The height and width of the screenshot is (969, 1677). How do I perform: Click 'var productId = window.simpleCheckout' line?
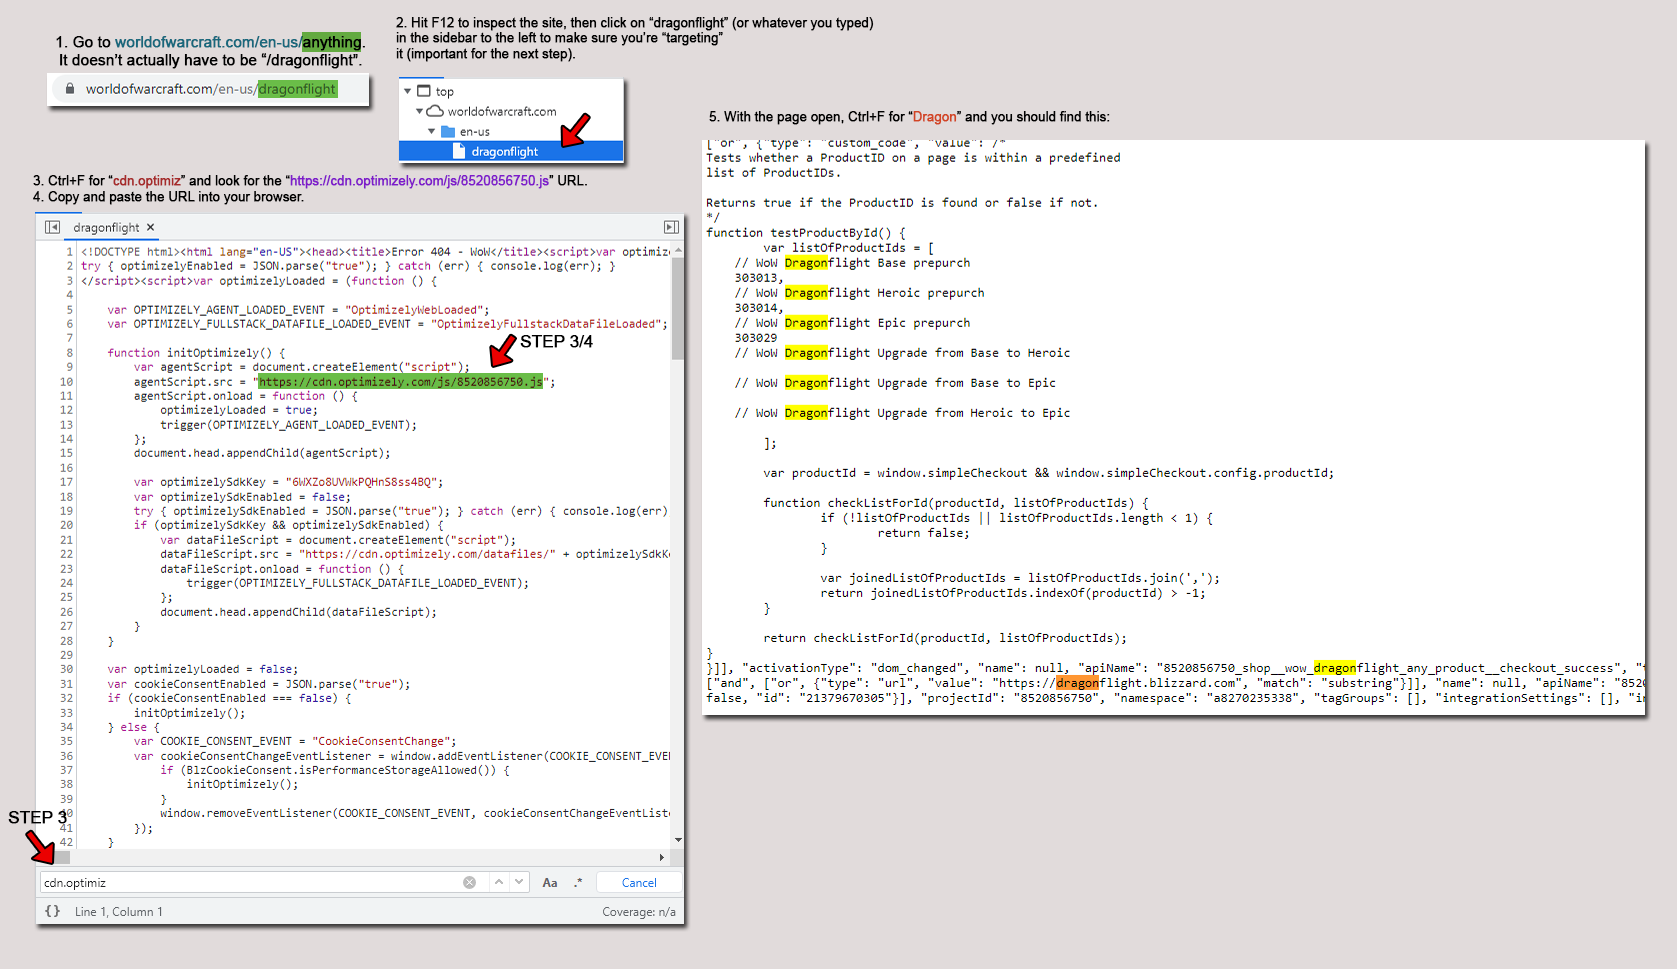click(x=1048, y=473)
